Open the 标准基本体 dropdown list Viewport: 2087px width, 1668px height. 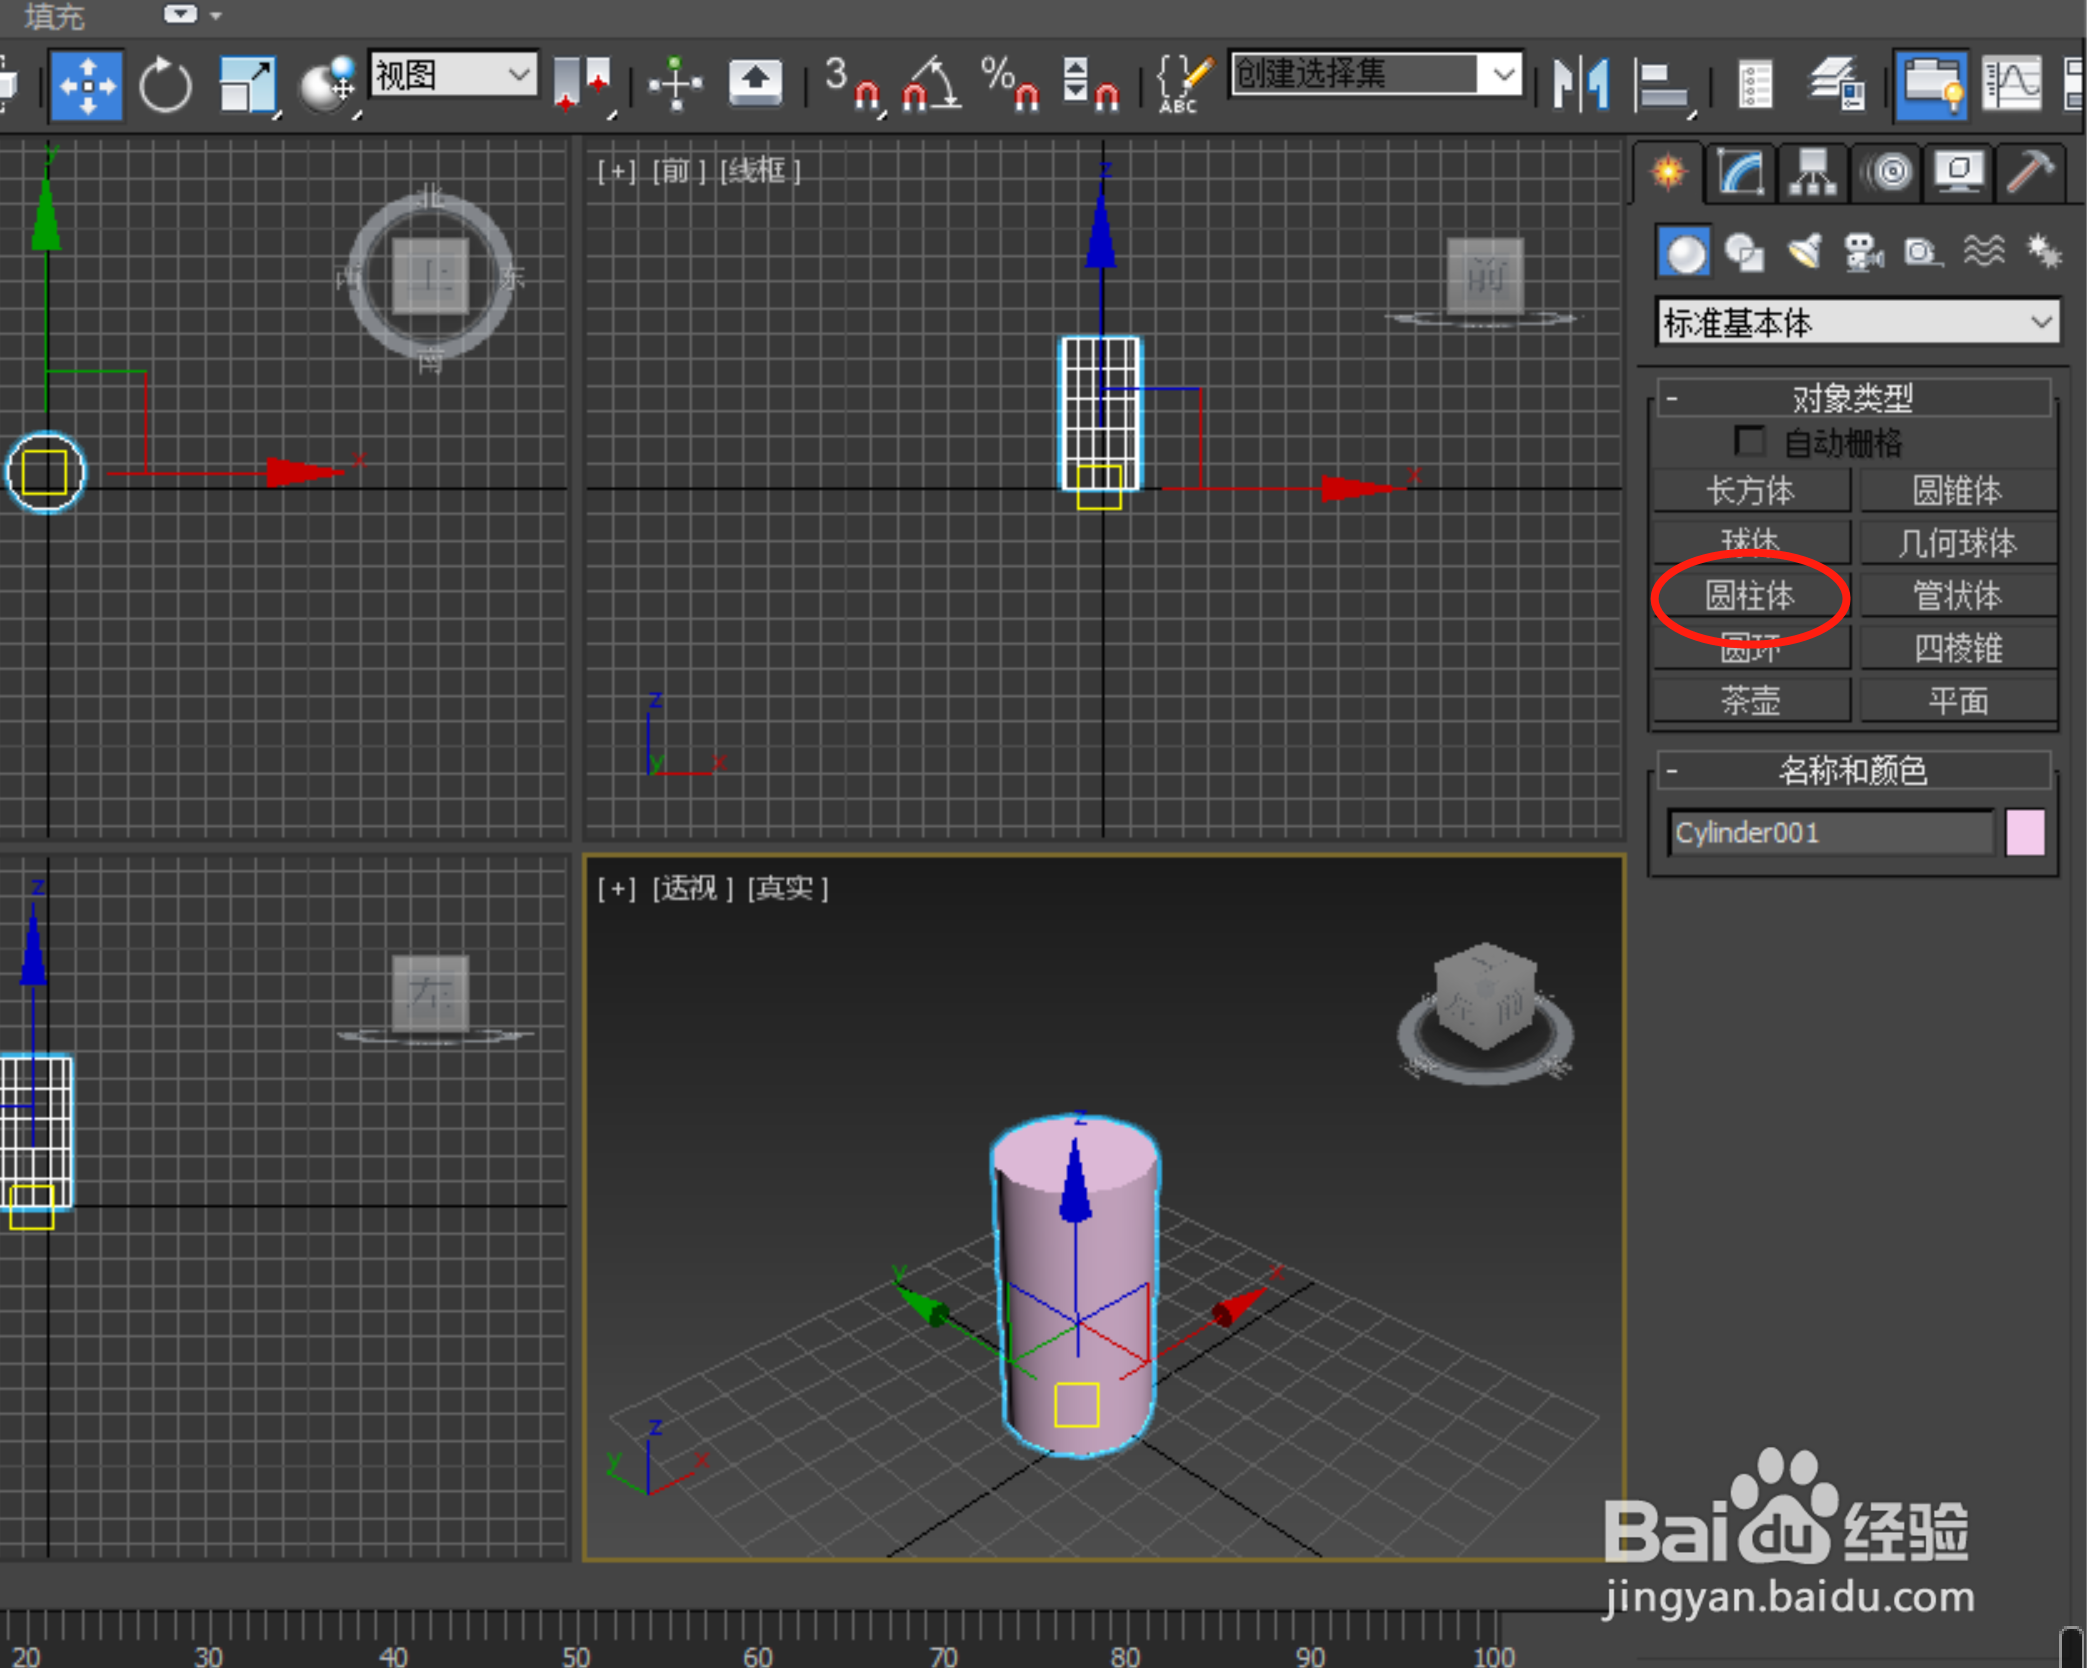click(2043, 322)
